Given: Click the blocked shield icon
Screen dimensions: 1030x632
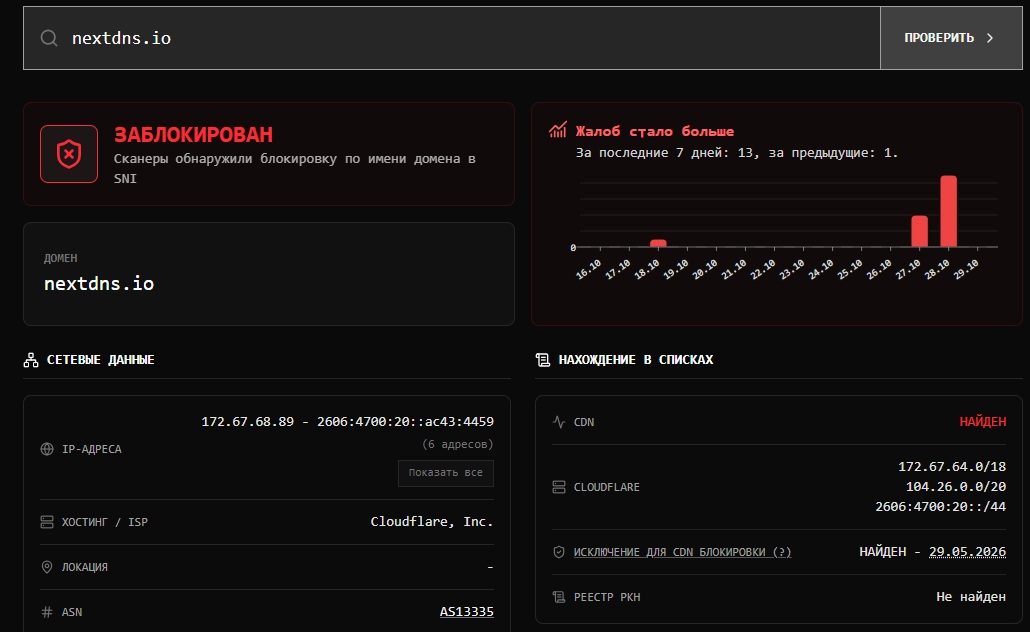Looking at the screenshot, I should [x=69, y=154].
